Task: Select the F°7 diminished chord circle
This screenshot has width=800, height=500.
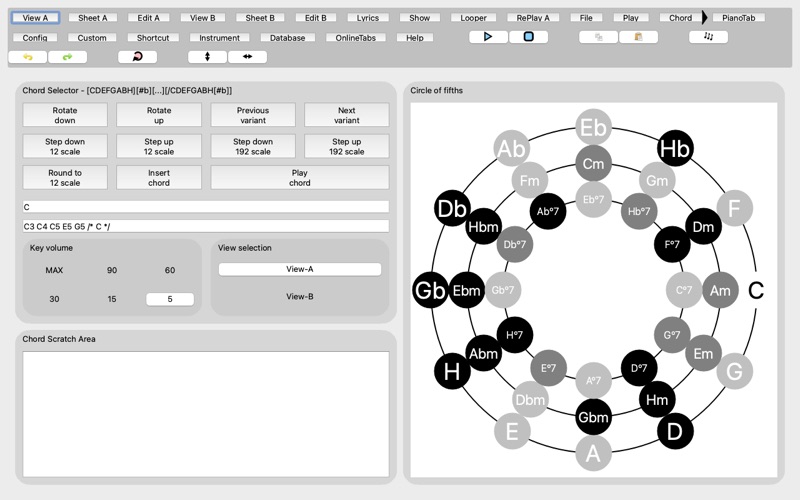Action: coord(672,244)
